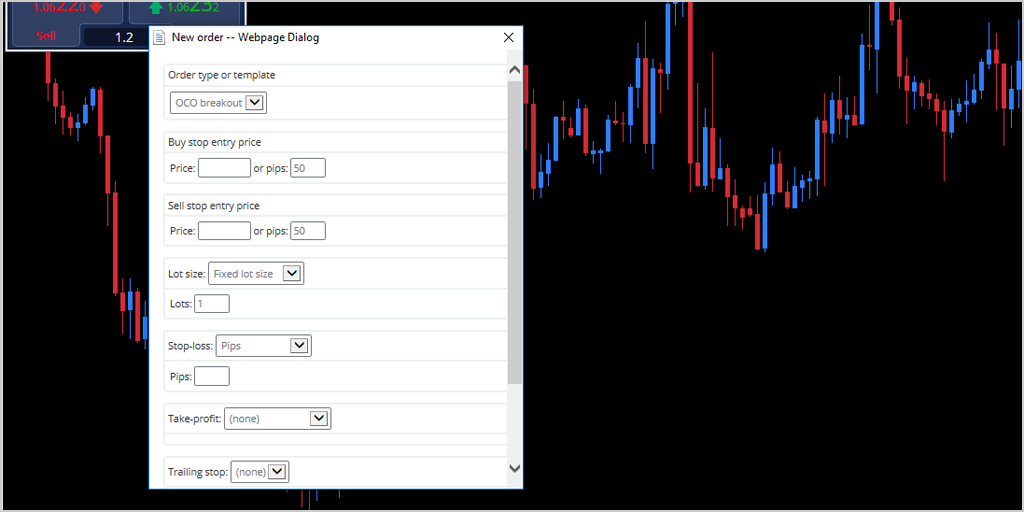Open the Order type or template dropdown

(x=218, y=103)
